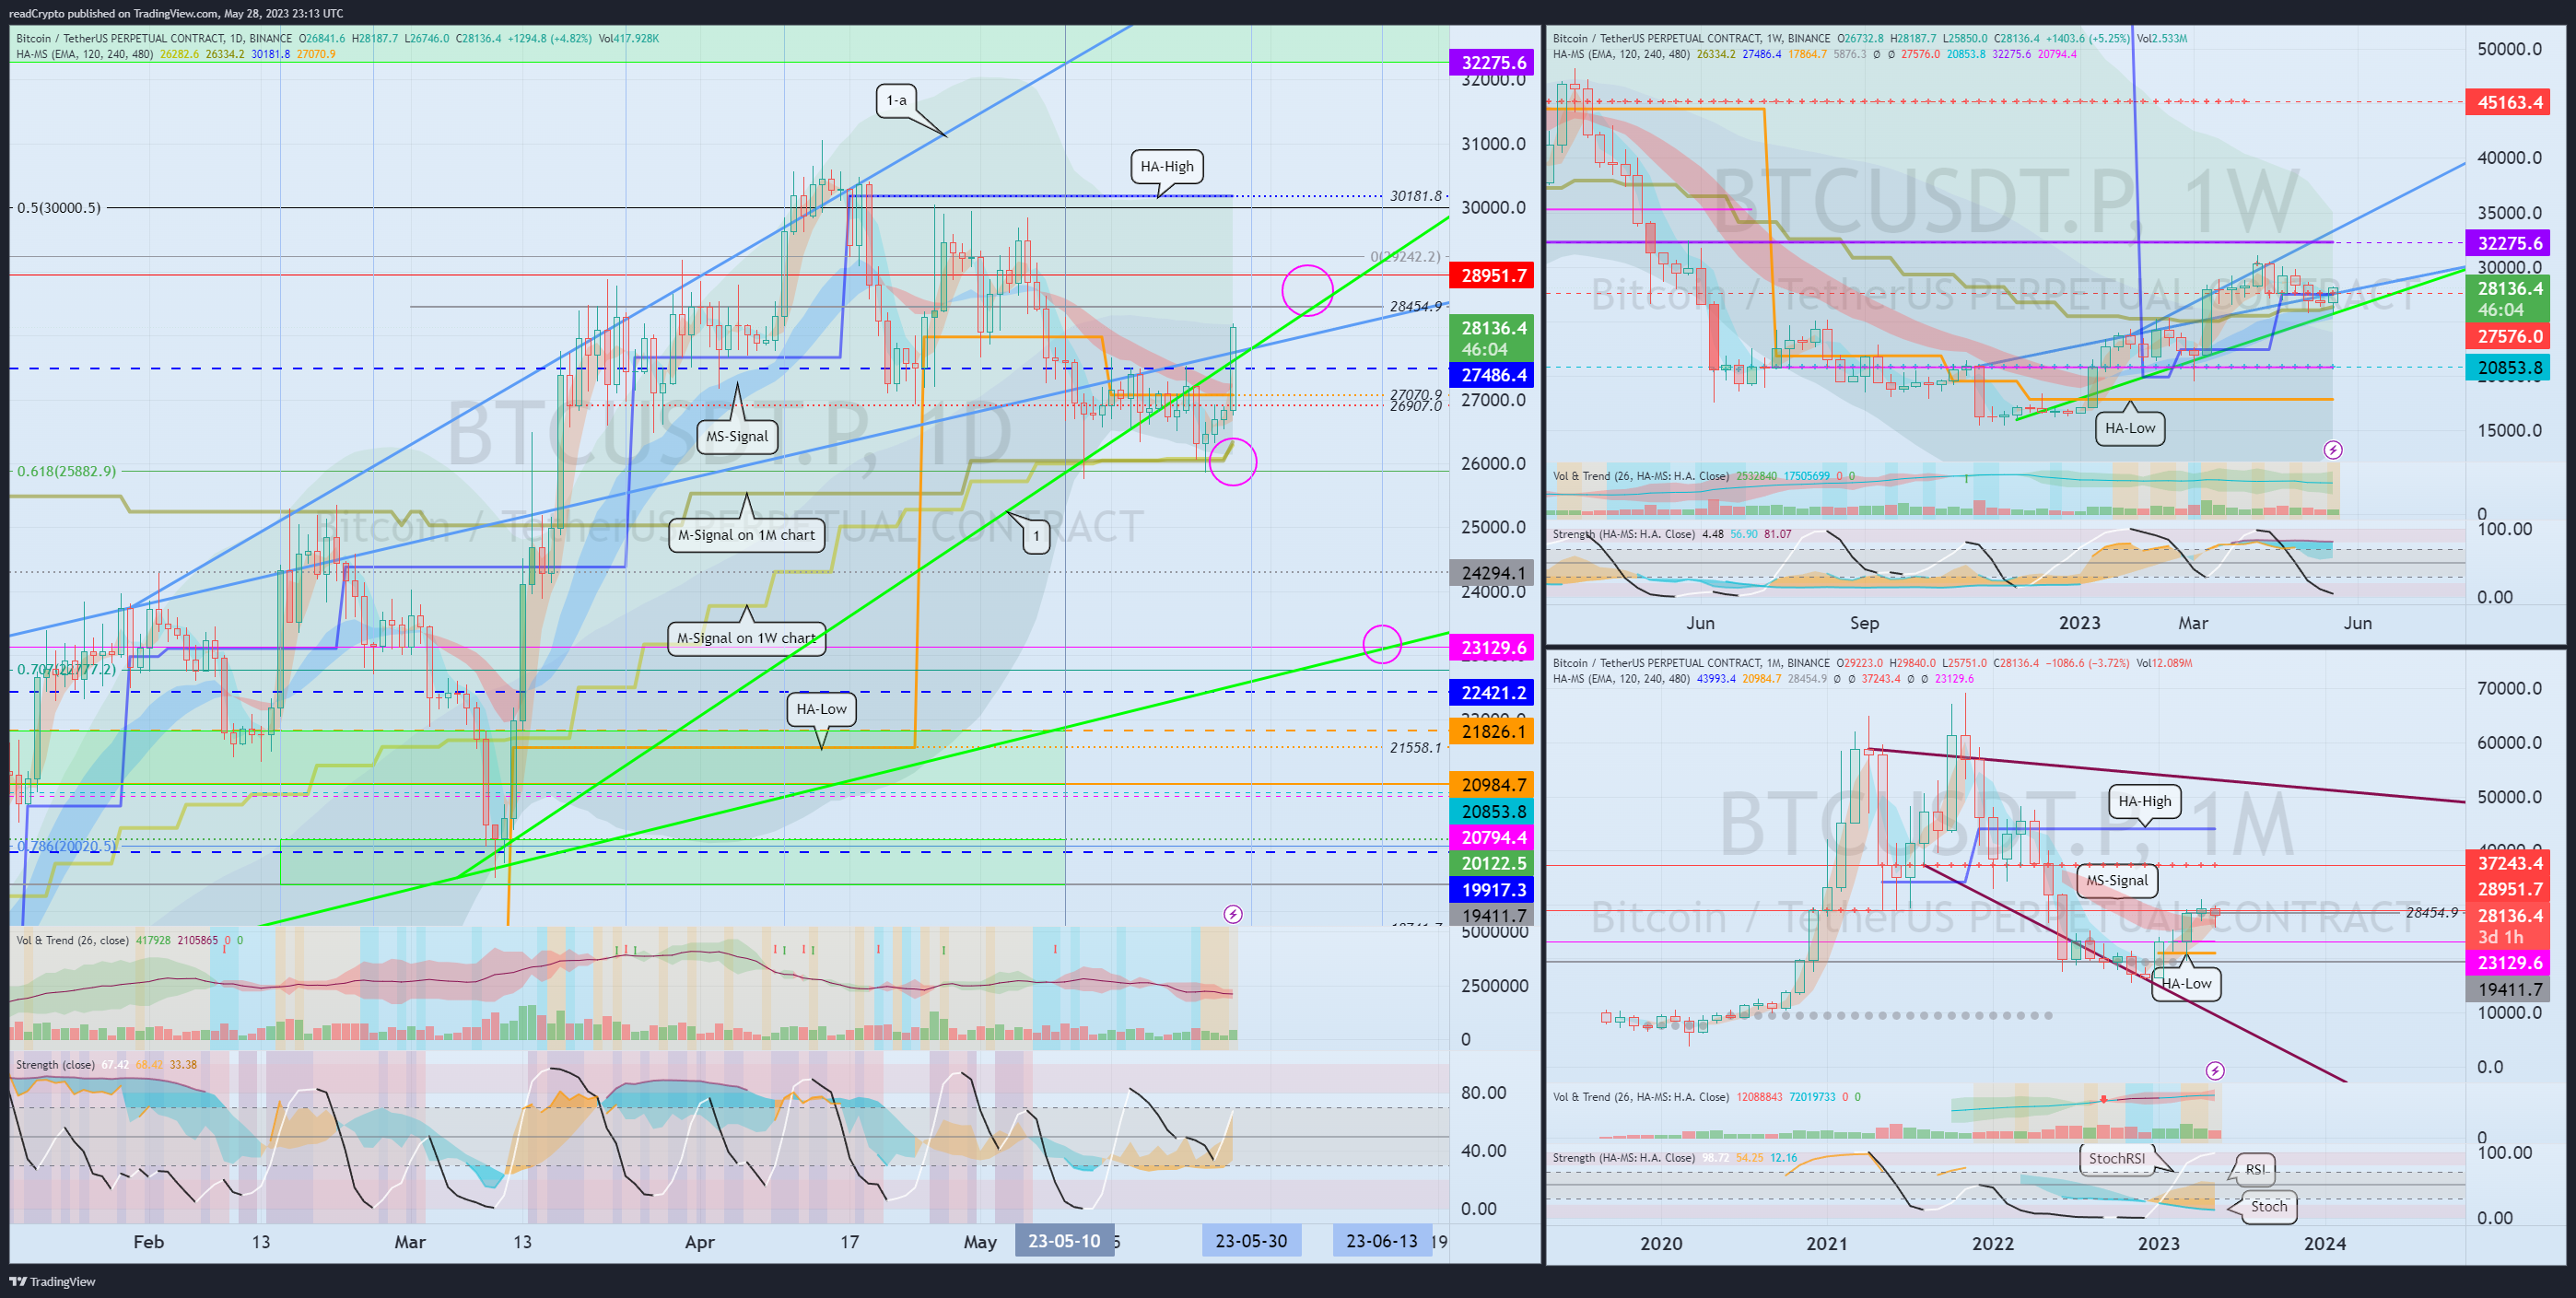Click the 23-05-30 date marker on time axis

(x=1251, y=1241)
